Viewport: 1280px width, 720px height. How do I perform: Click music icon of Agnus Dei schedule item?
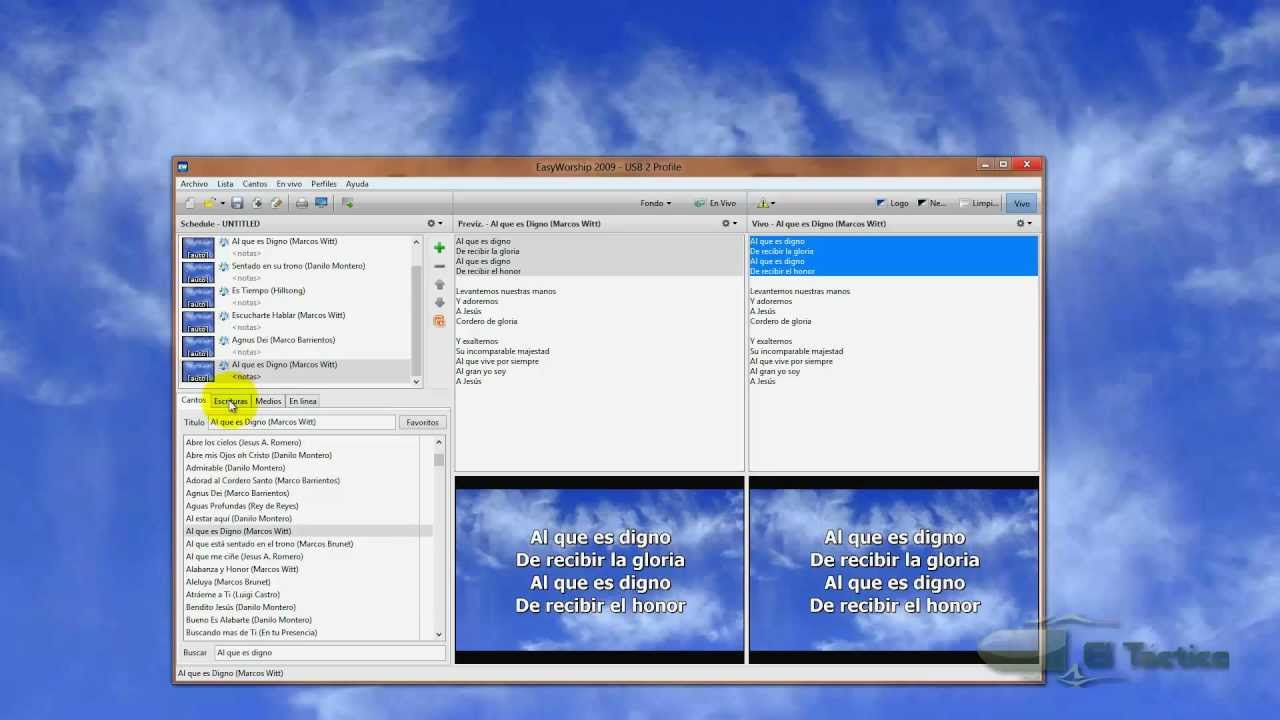click(x=224, y=340)
